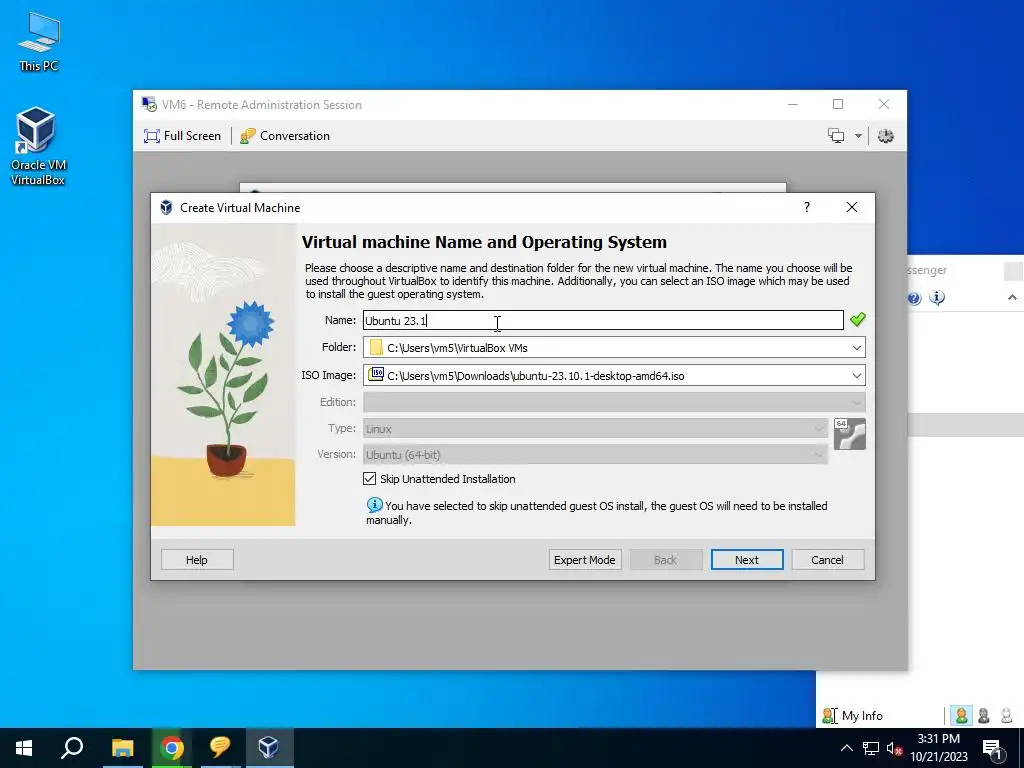Select the grey away status user icon

pyautogui.click(x=984, y=716)
